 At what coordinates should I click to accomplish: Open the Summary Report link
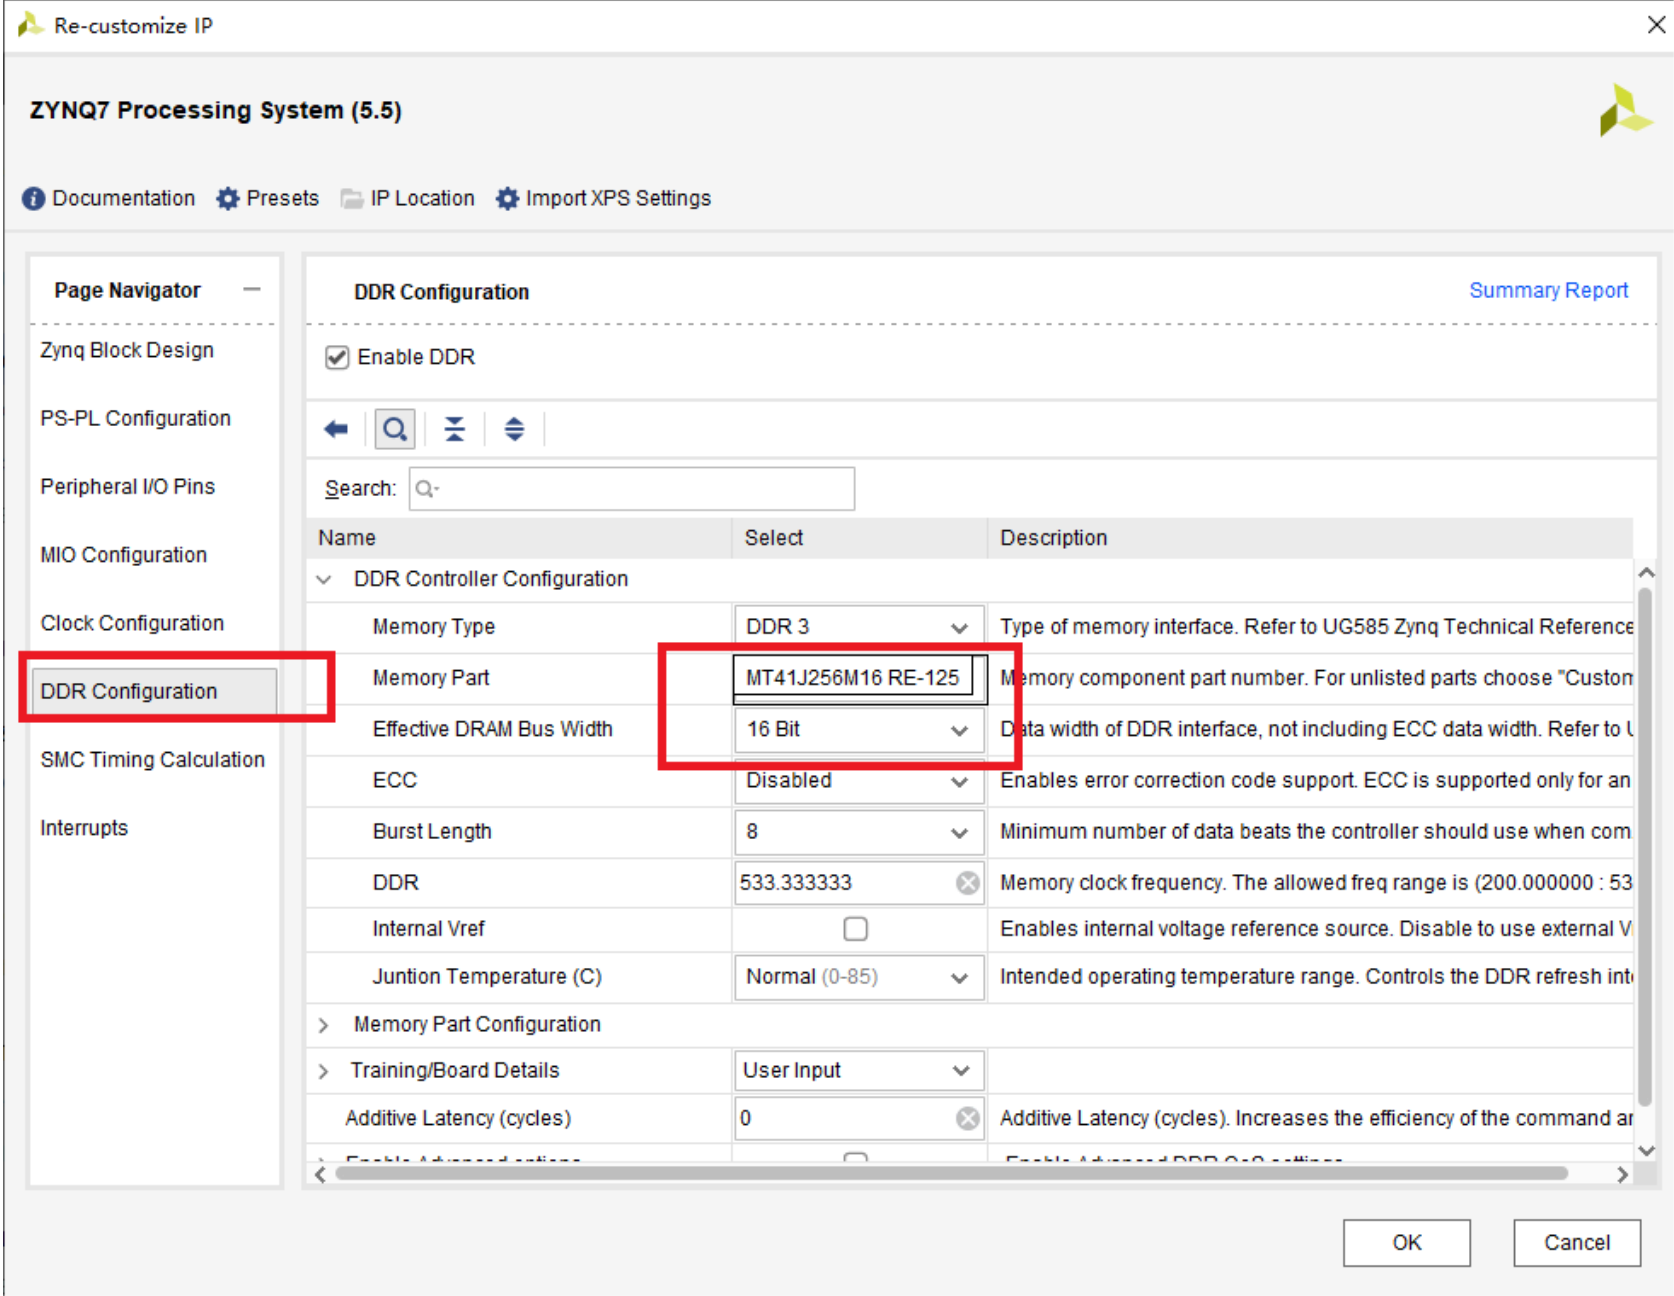(1548, 290)
